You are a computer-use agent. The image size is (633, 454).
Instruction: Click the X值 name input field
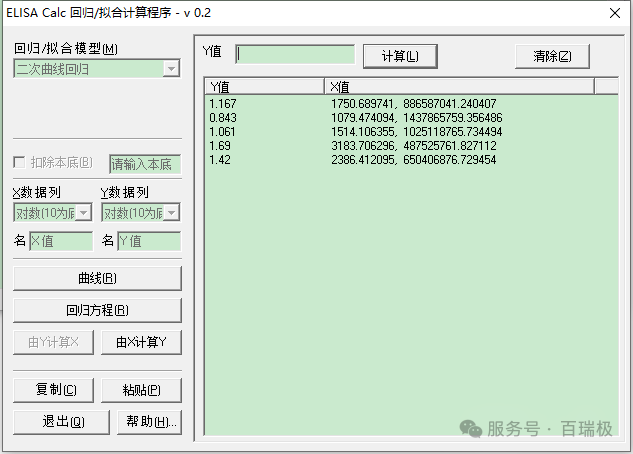coord(61,241)
